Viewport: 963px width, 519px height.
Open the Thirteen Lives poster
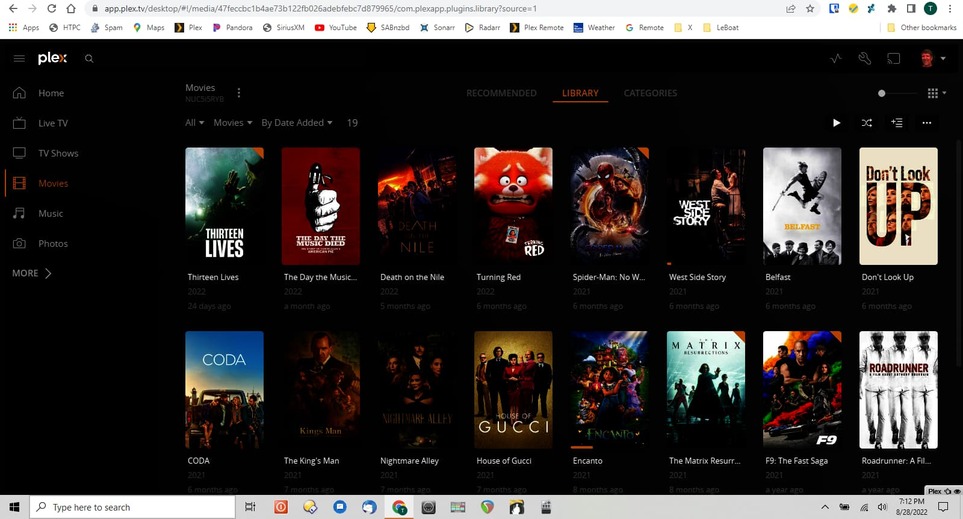pyautogui.click(x=224, y=206)
